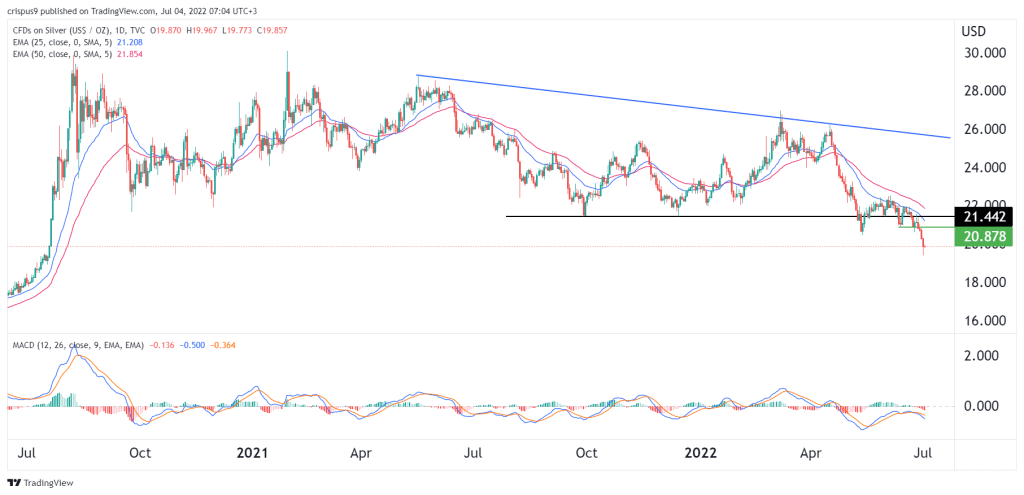Click the green 20.878 price tag
Viewport: 1024px width, 495px height.
pos(984,237)
